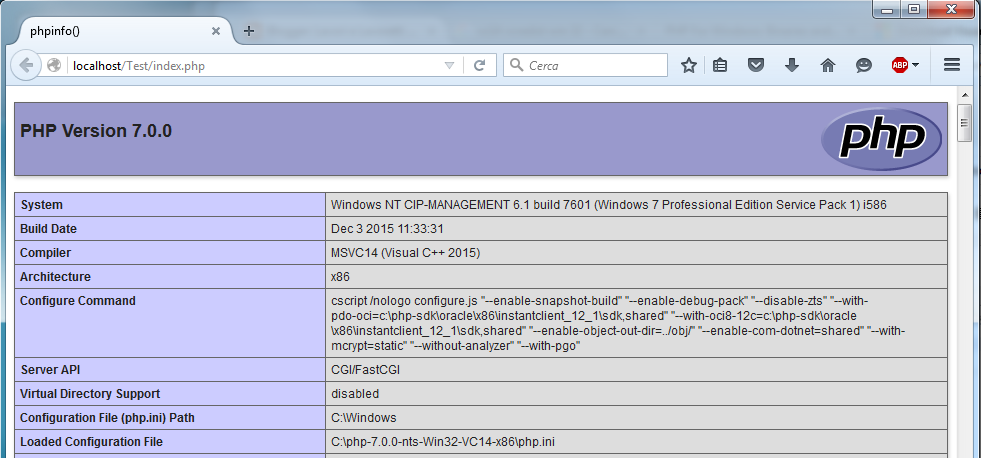Open the Adblock Plus dropdown arrow
This screenshot has width=981, height=458.
(915, 65)
